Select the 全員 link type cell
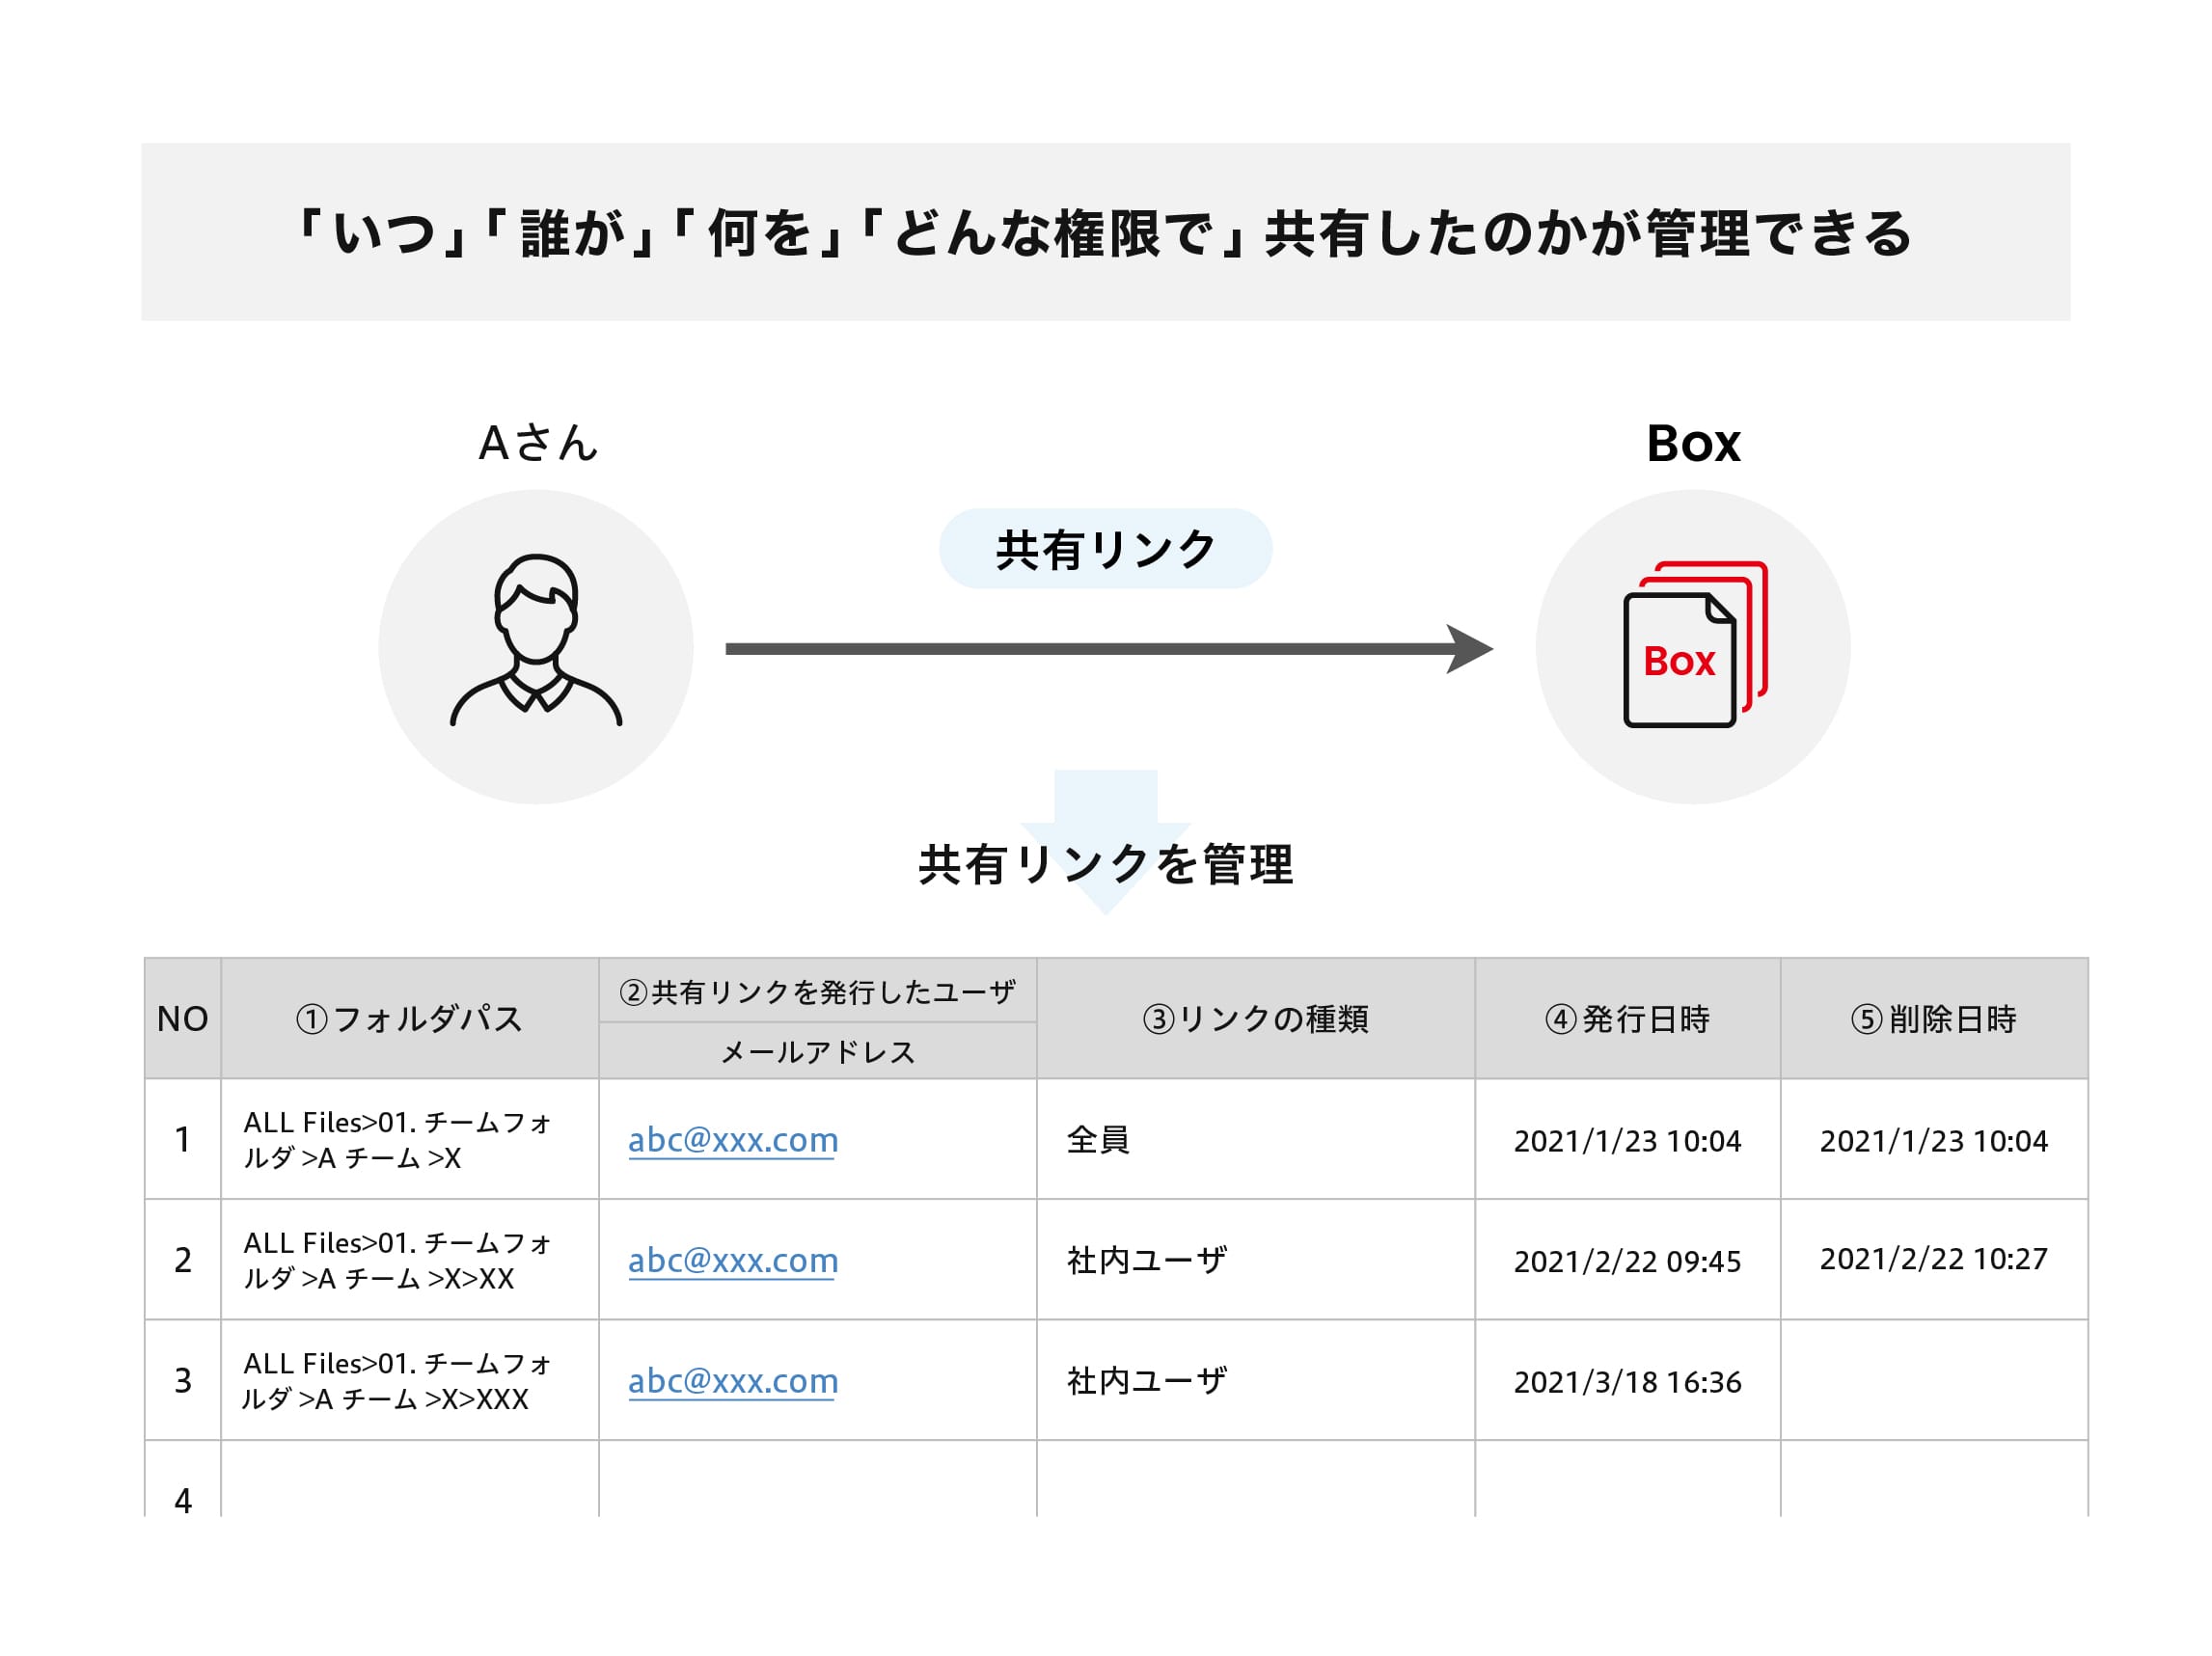The image size is (2212, 1656). click(x=1098, y=1140)
